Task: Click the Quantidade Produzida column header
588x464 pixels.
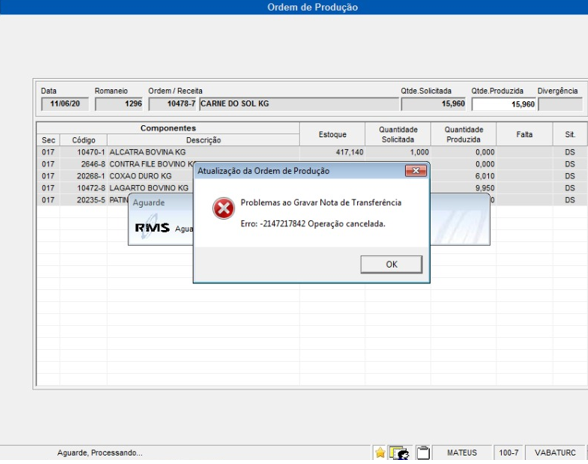Action: (x=464, y=134)
